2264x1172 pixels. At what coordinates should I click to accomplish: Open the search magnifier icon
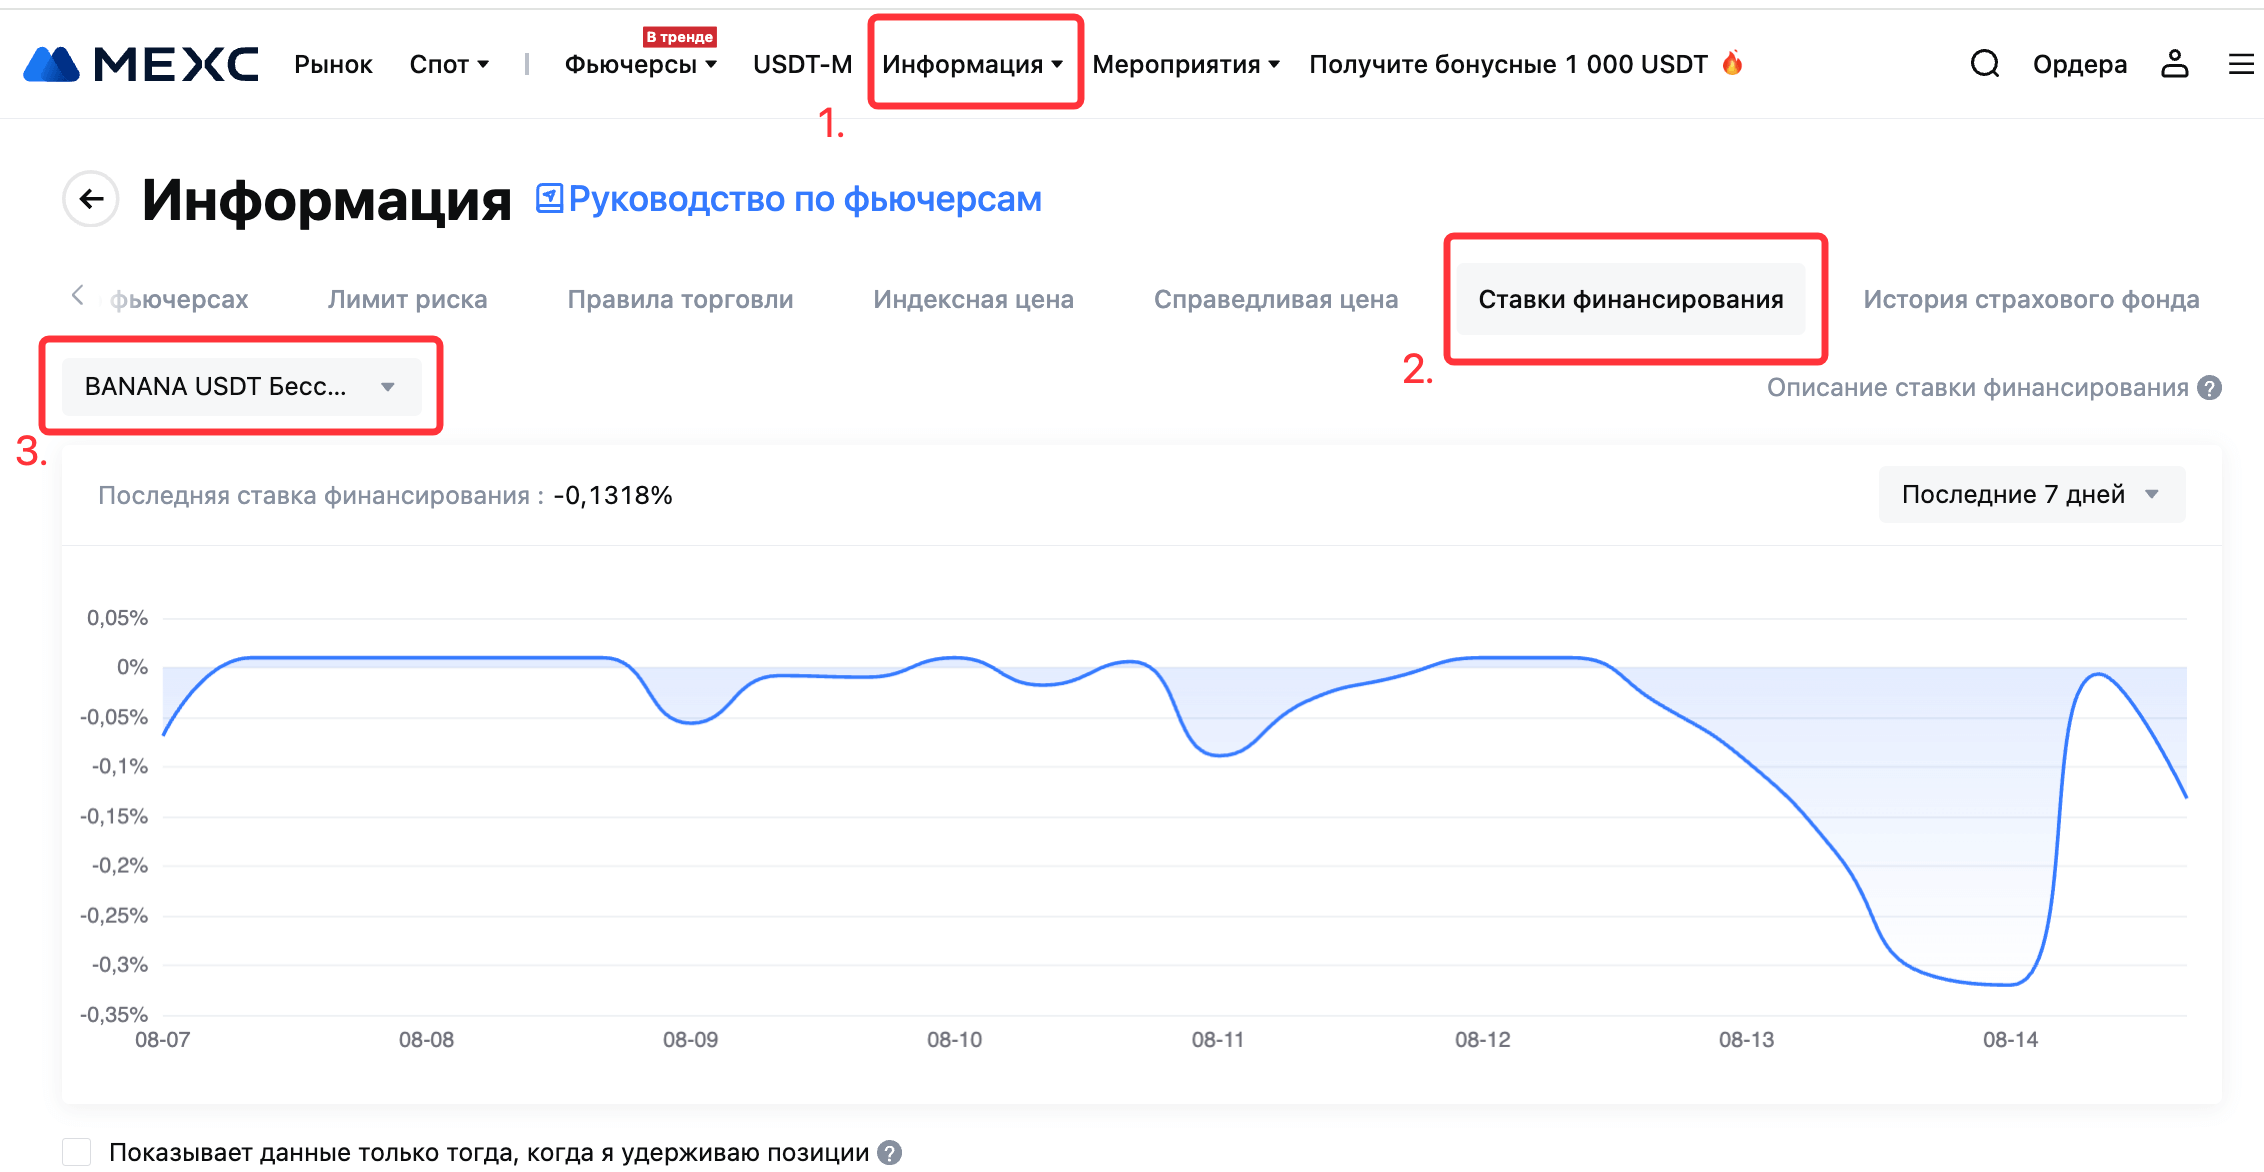tap(1984, 64)
